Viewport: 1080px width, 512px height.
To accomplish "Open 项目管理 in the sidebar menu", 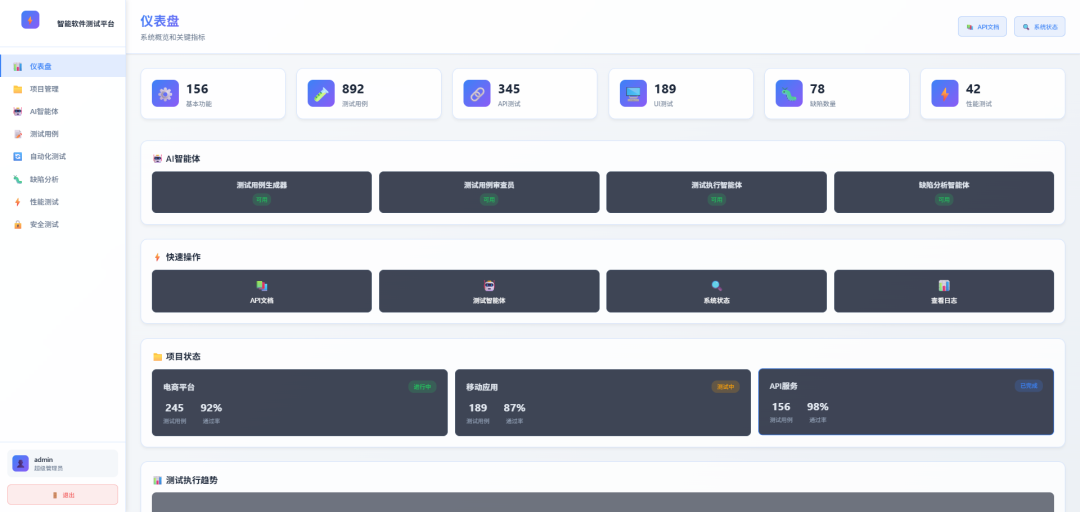I will (63, 90).
